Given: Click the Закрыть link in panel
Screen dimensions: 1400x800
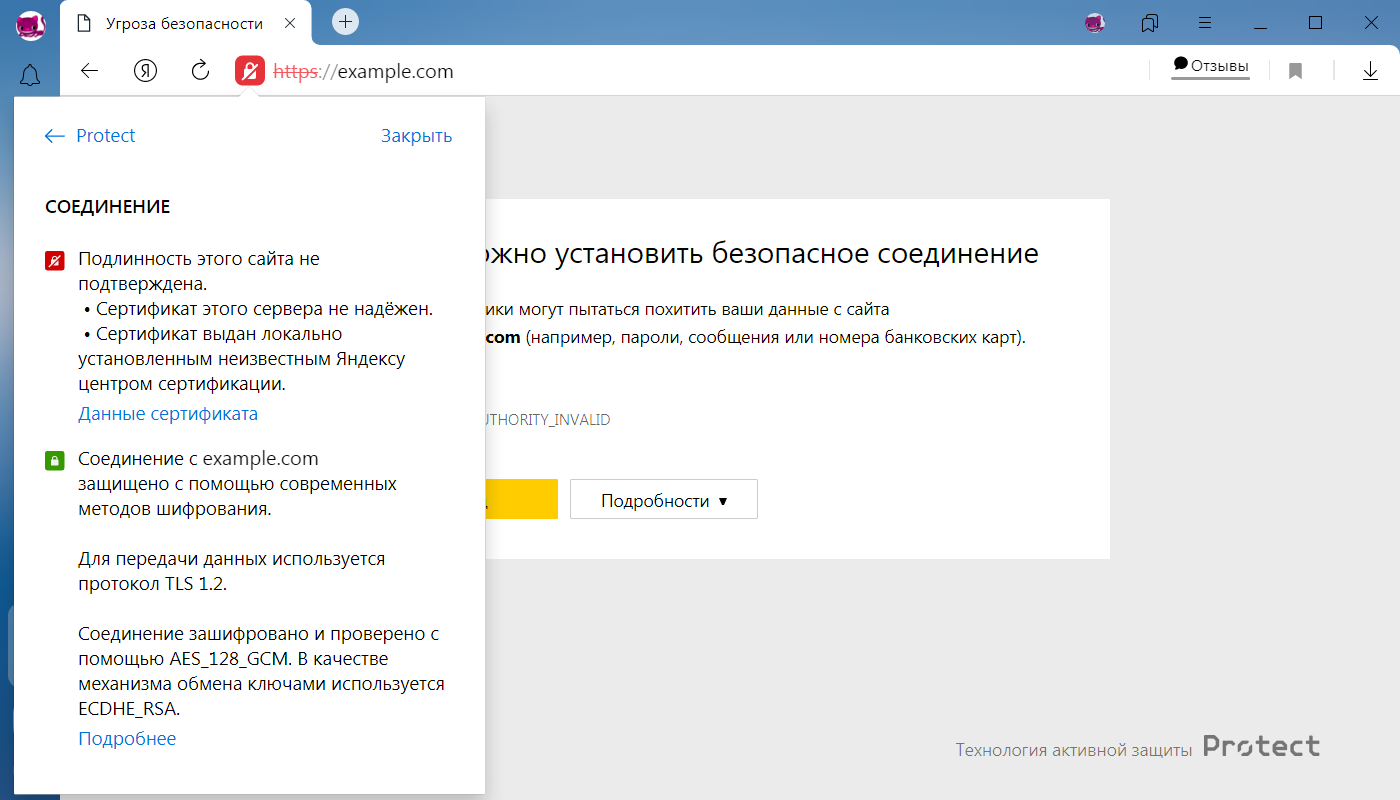Looking at the screenshot, I should [416, 136].
